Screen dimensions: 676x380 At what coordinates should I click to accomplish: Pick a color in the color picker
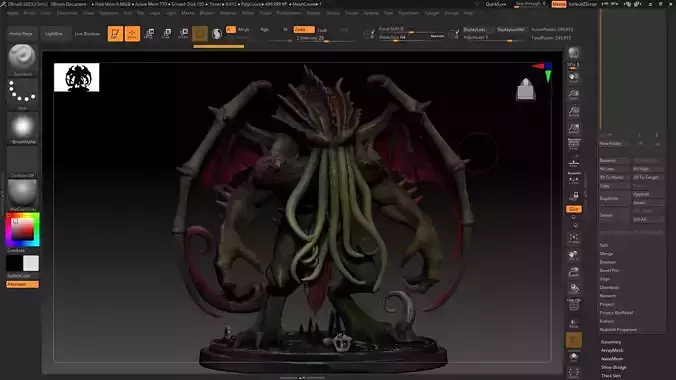tap(22, 229)
